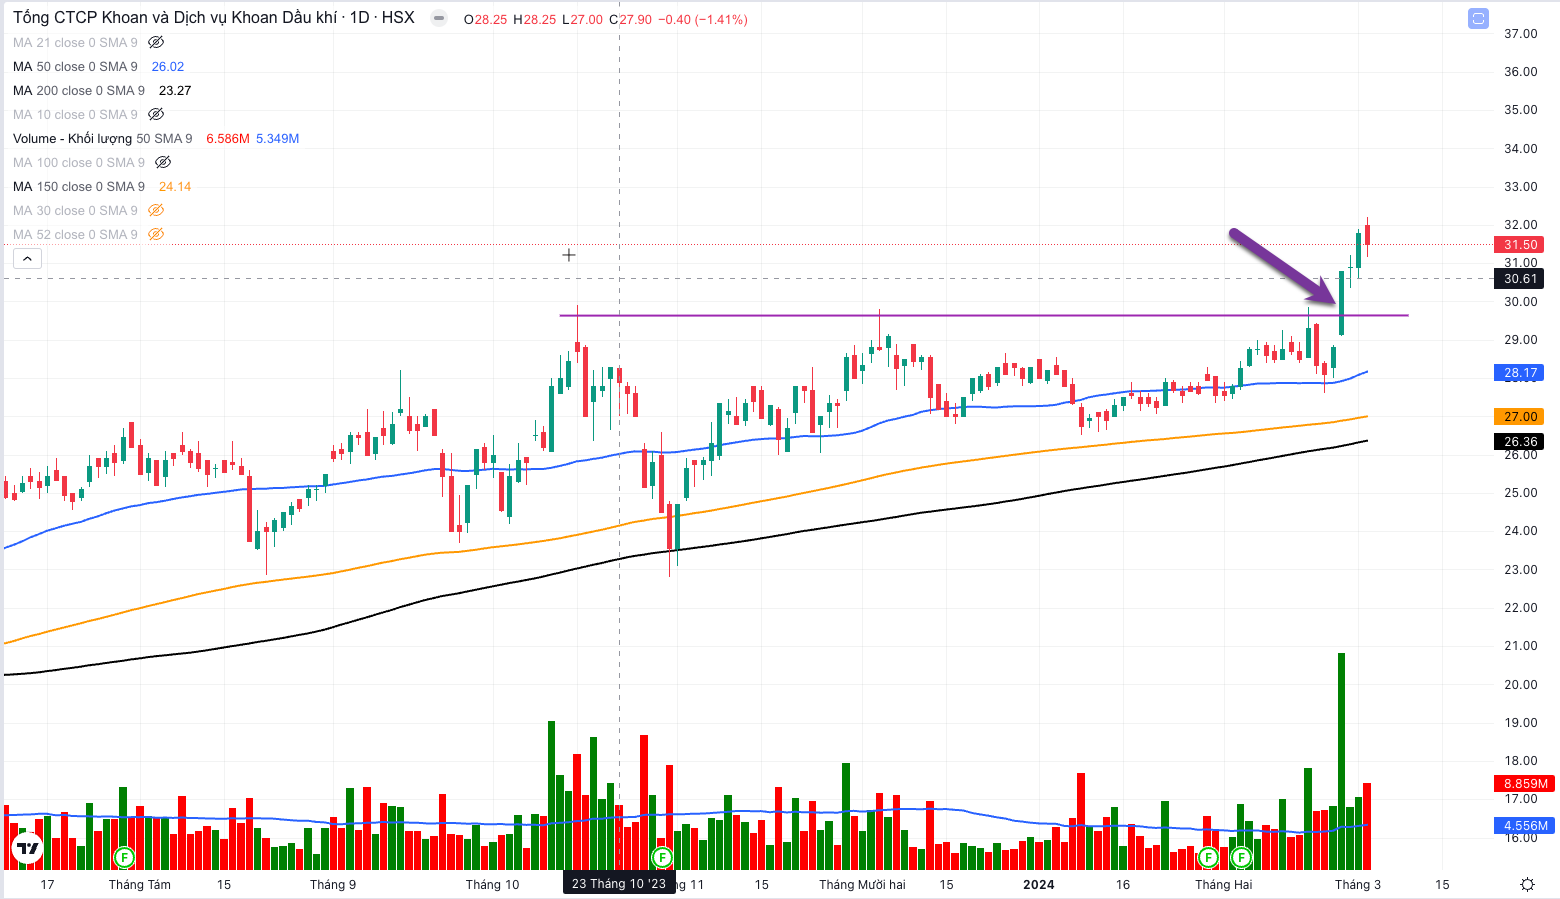Click the close price C27.90
1560x899 pixels.
click(x=630, y=19)
